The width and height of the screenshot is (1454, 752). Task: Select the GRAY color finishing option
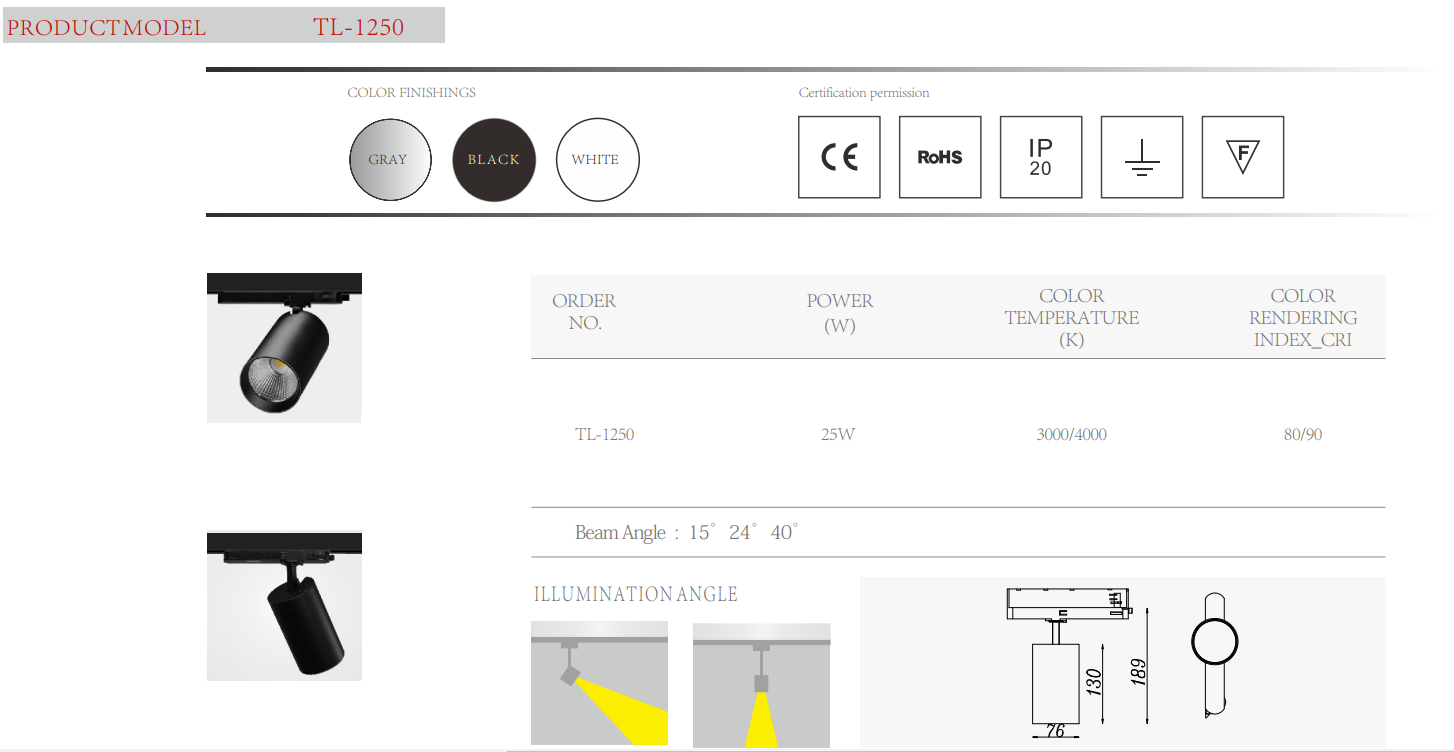click(x=390, y=159)
